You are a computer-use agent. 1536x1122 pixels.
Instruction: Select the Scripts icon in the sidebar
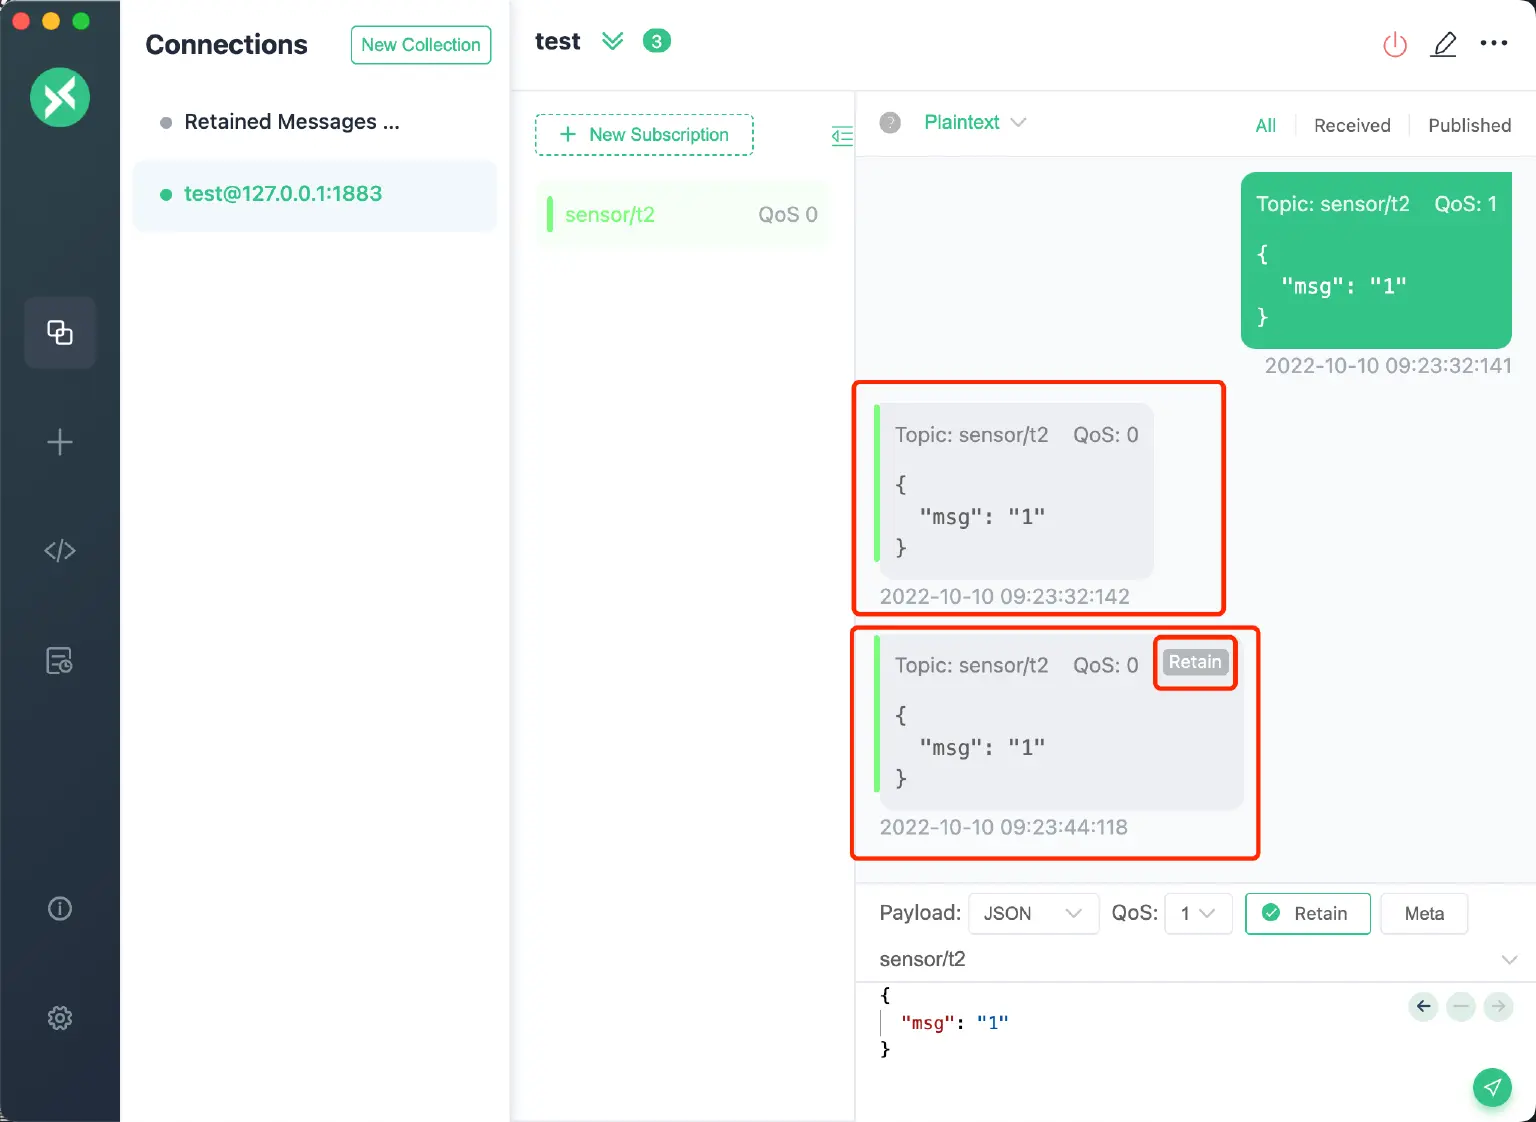click(x=60, y=550)
